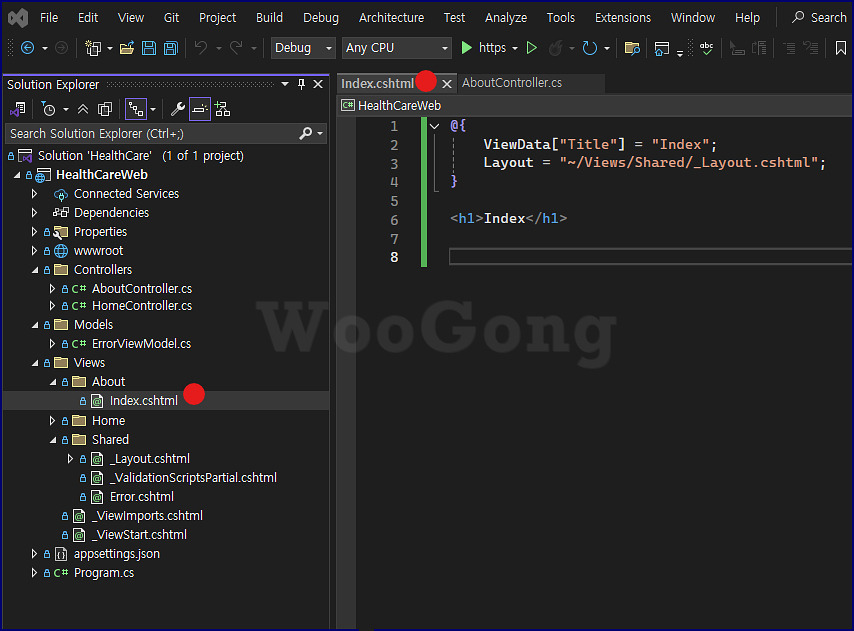Select appsettings.json in the tree
Image resolution: width=854 pixels, height=631 pixels.
tap(117, 554)
